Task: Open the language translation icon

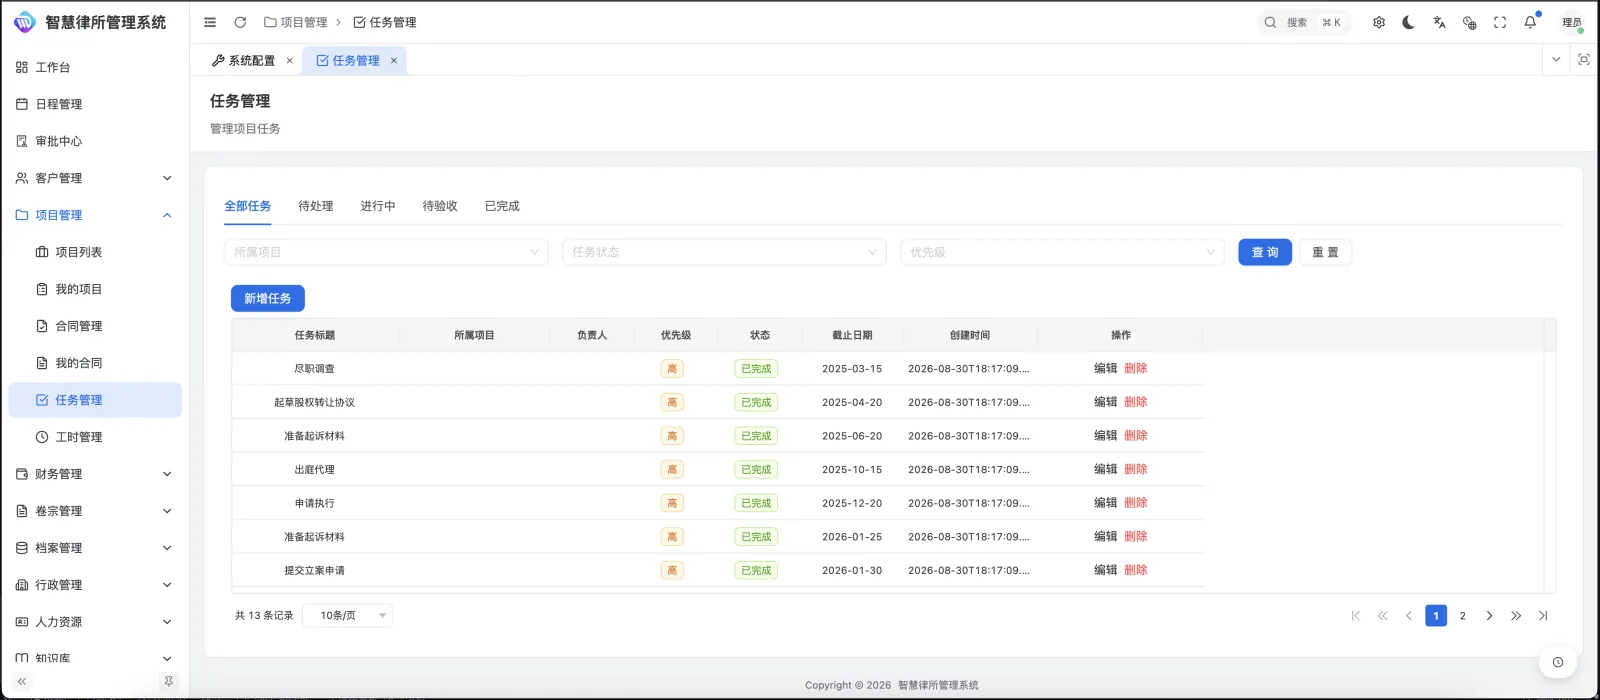Action: click(1439, 22)
